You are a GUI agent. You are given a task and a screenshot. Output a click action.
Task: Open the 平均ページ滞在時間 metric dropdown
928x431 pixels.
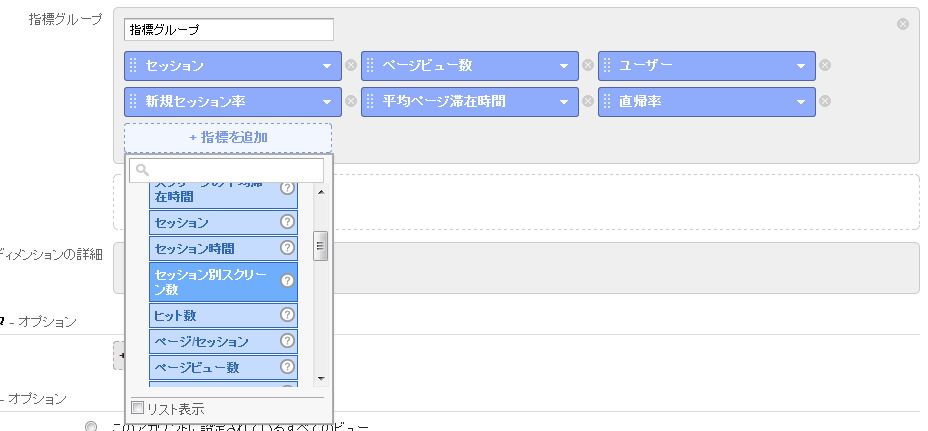563,102
